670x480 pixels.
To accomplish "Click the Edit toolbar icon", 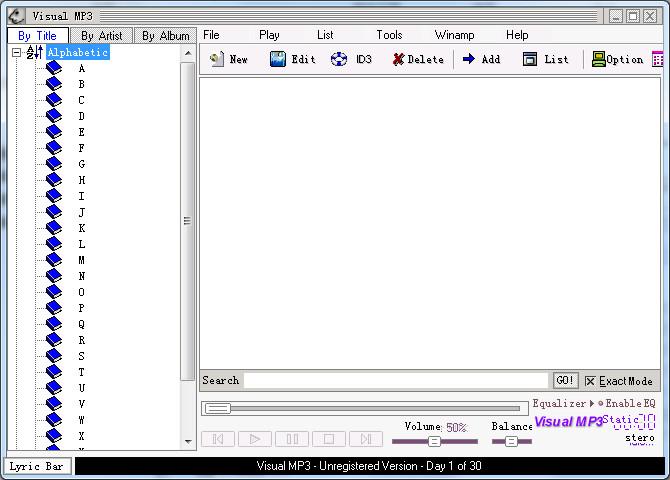I will tap(277, 59).
